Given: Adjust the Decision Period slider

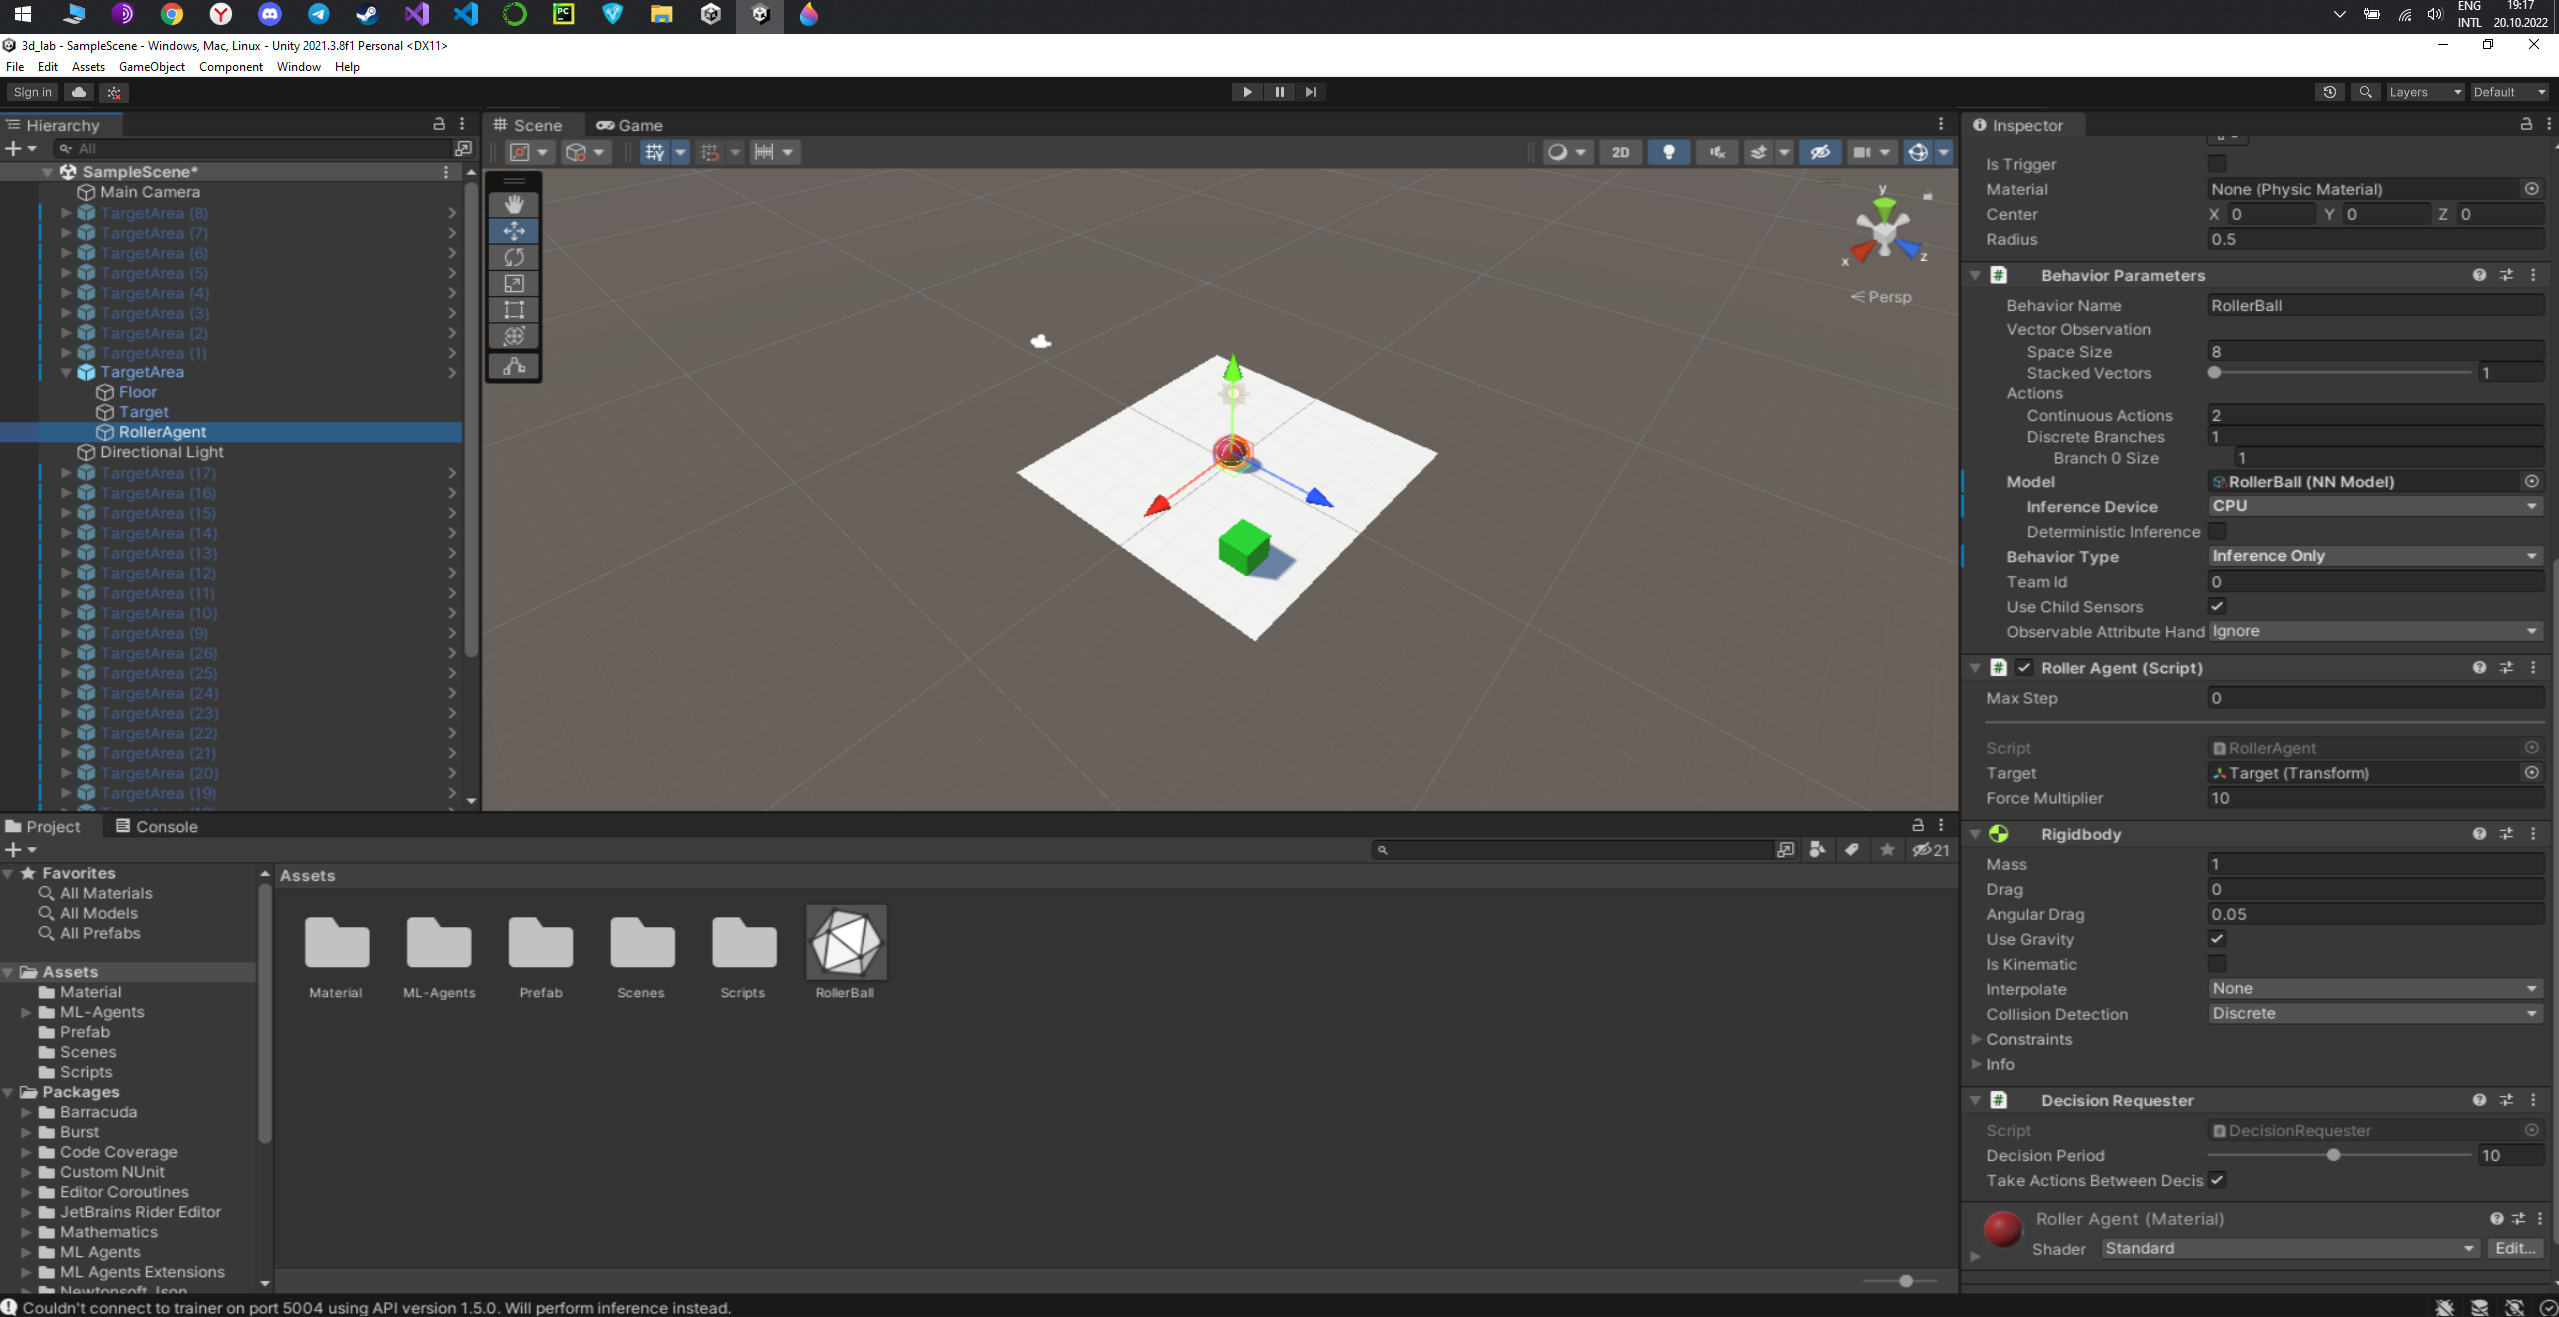Looking at the screenshot, I should 2333,1155.
